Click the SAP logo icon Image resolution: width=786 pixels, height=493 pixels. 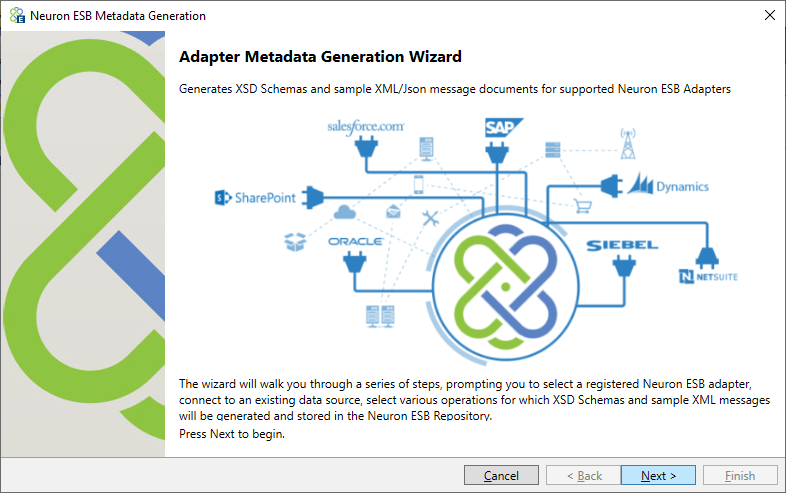[503, 127]
